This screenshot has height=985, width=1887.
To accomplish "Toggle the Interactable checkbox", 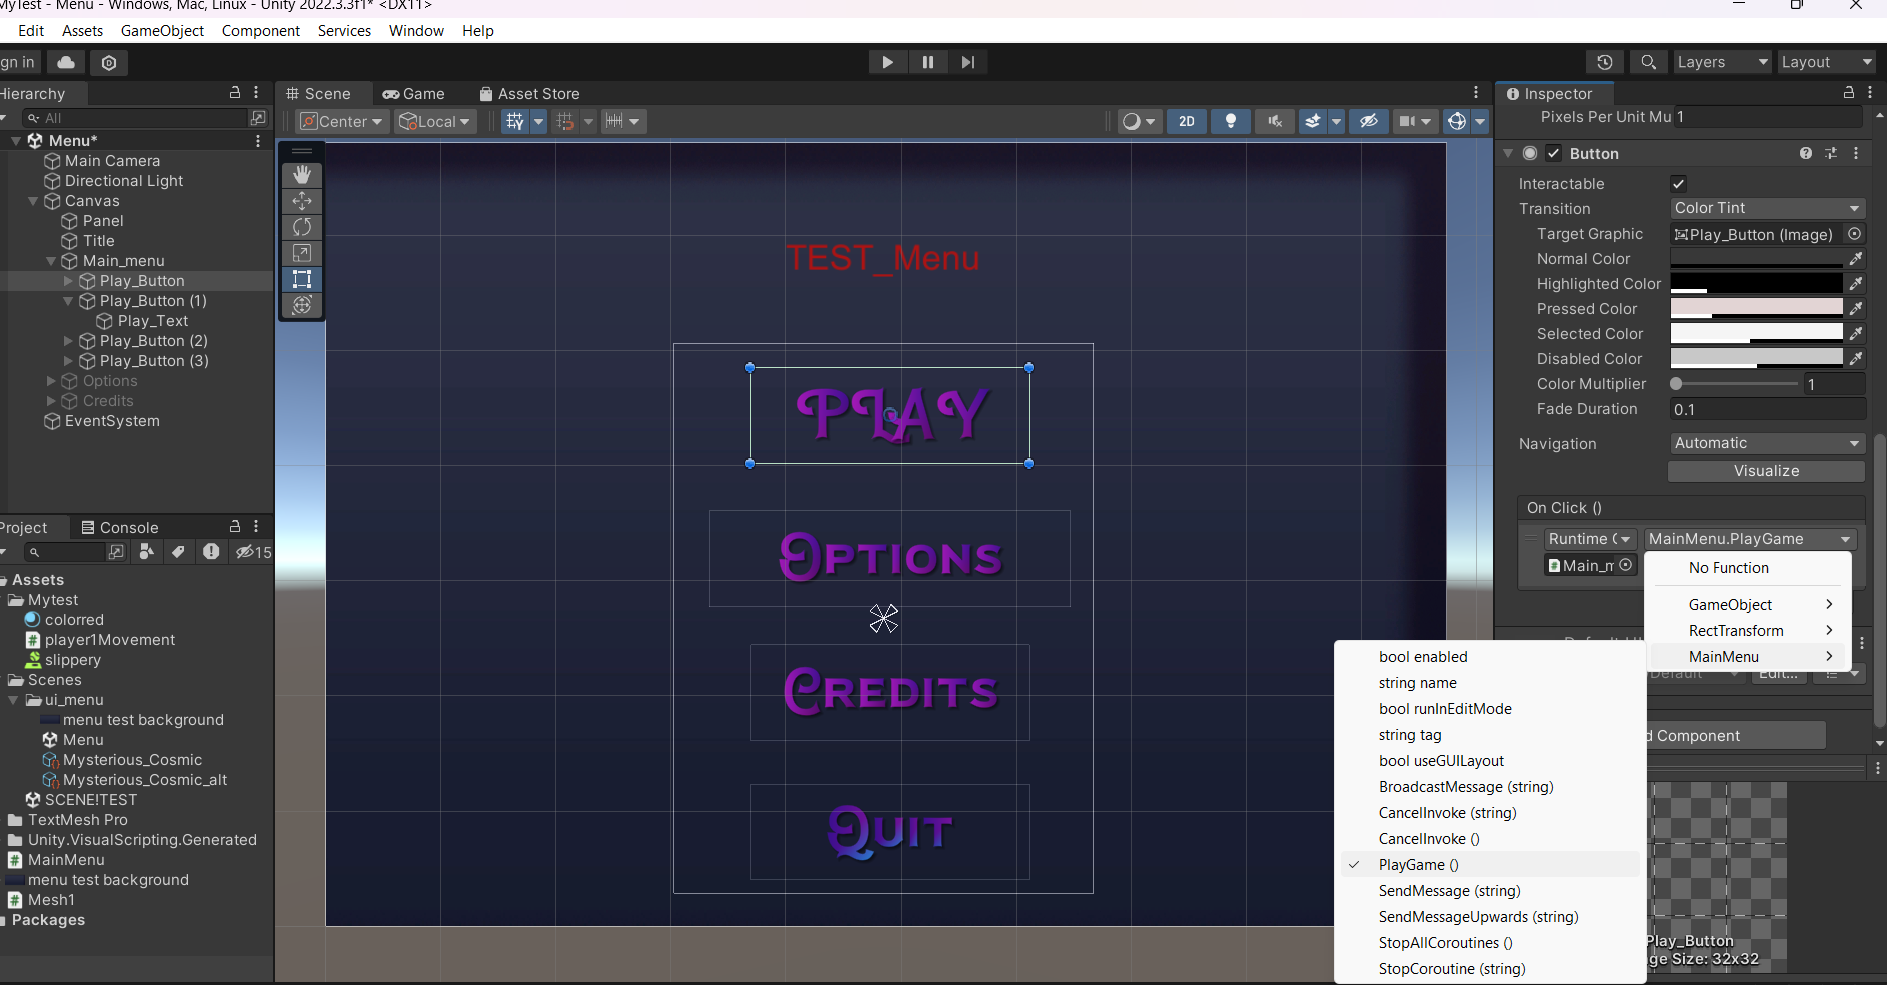I will point(1679,184).
